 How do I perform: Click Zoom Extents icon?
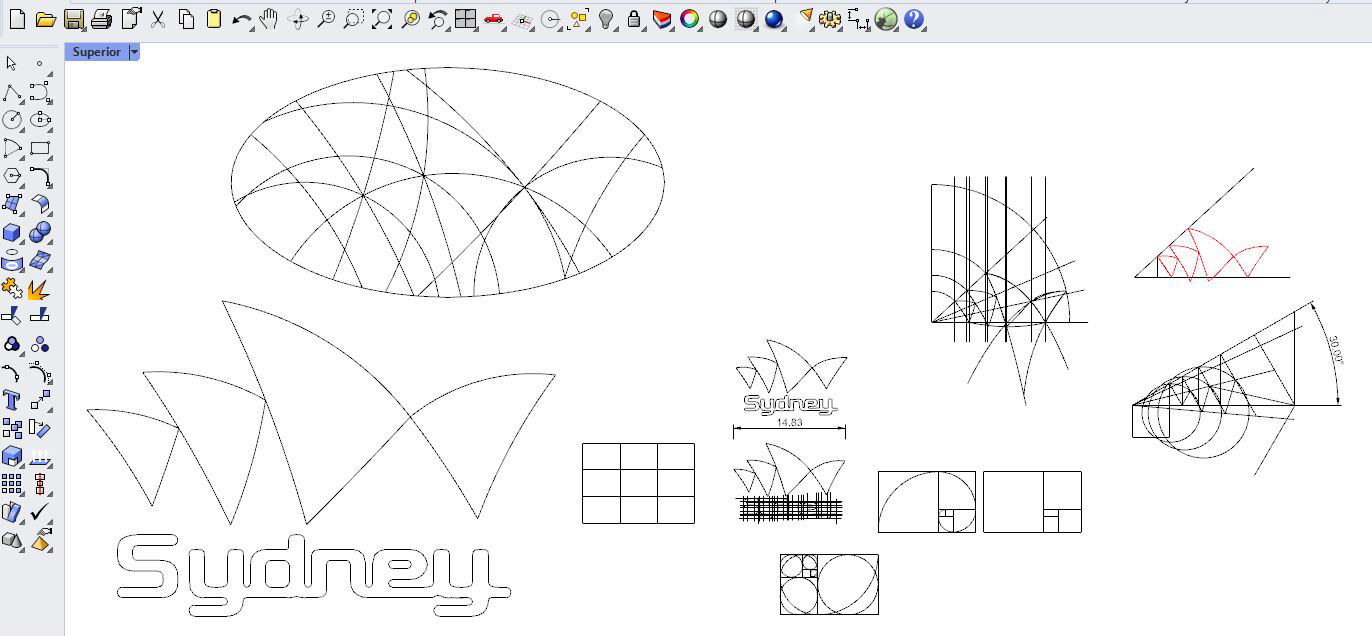click(x=381, y=19)
